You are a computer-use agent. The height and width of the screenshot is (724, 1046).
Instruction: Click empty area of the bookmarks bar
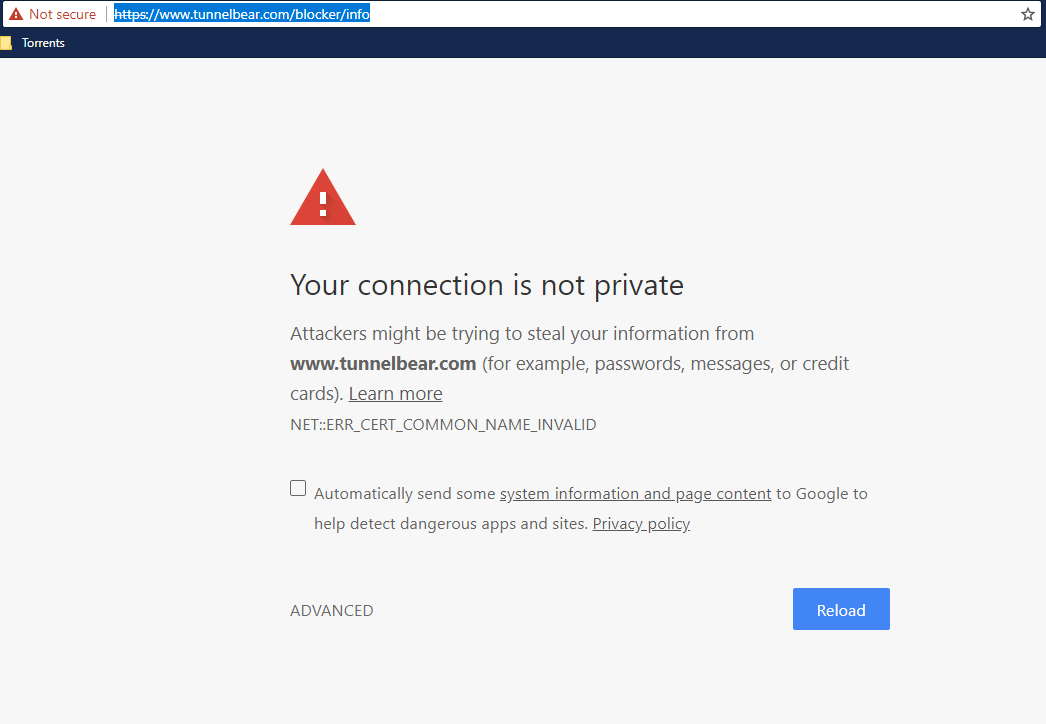500,43
